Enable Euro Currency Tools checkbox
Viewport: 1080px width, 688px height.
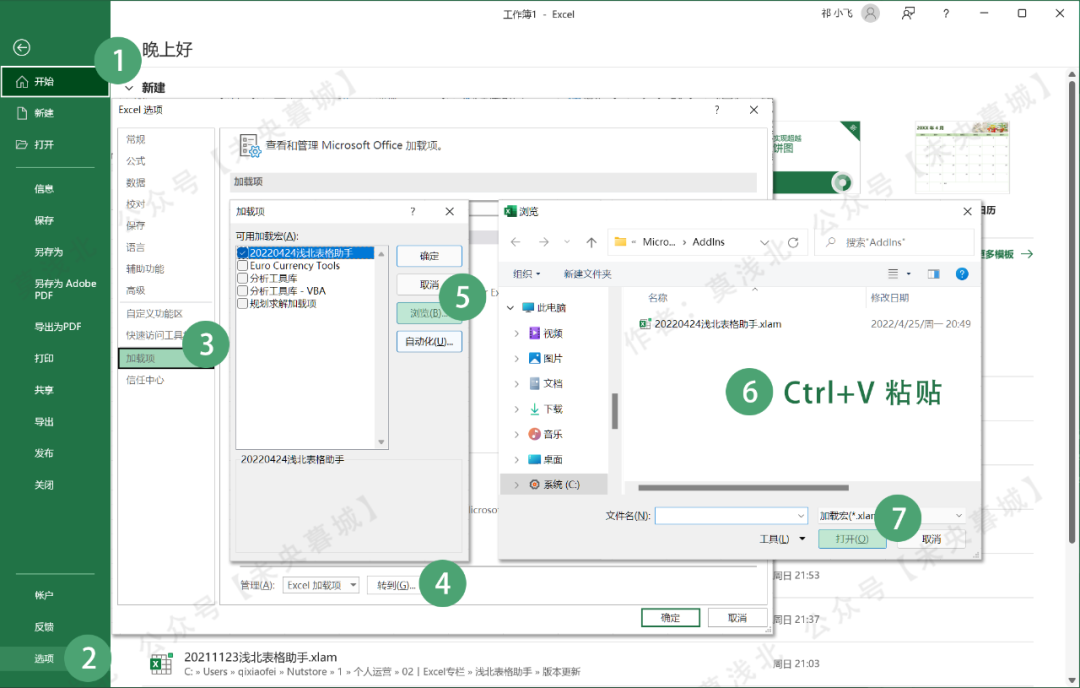tap(242, 265)
